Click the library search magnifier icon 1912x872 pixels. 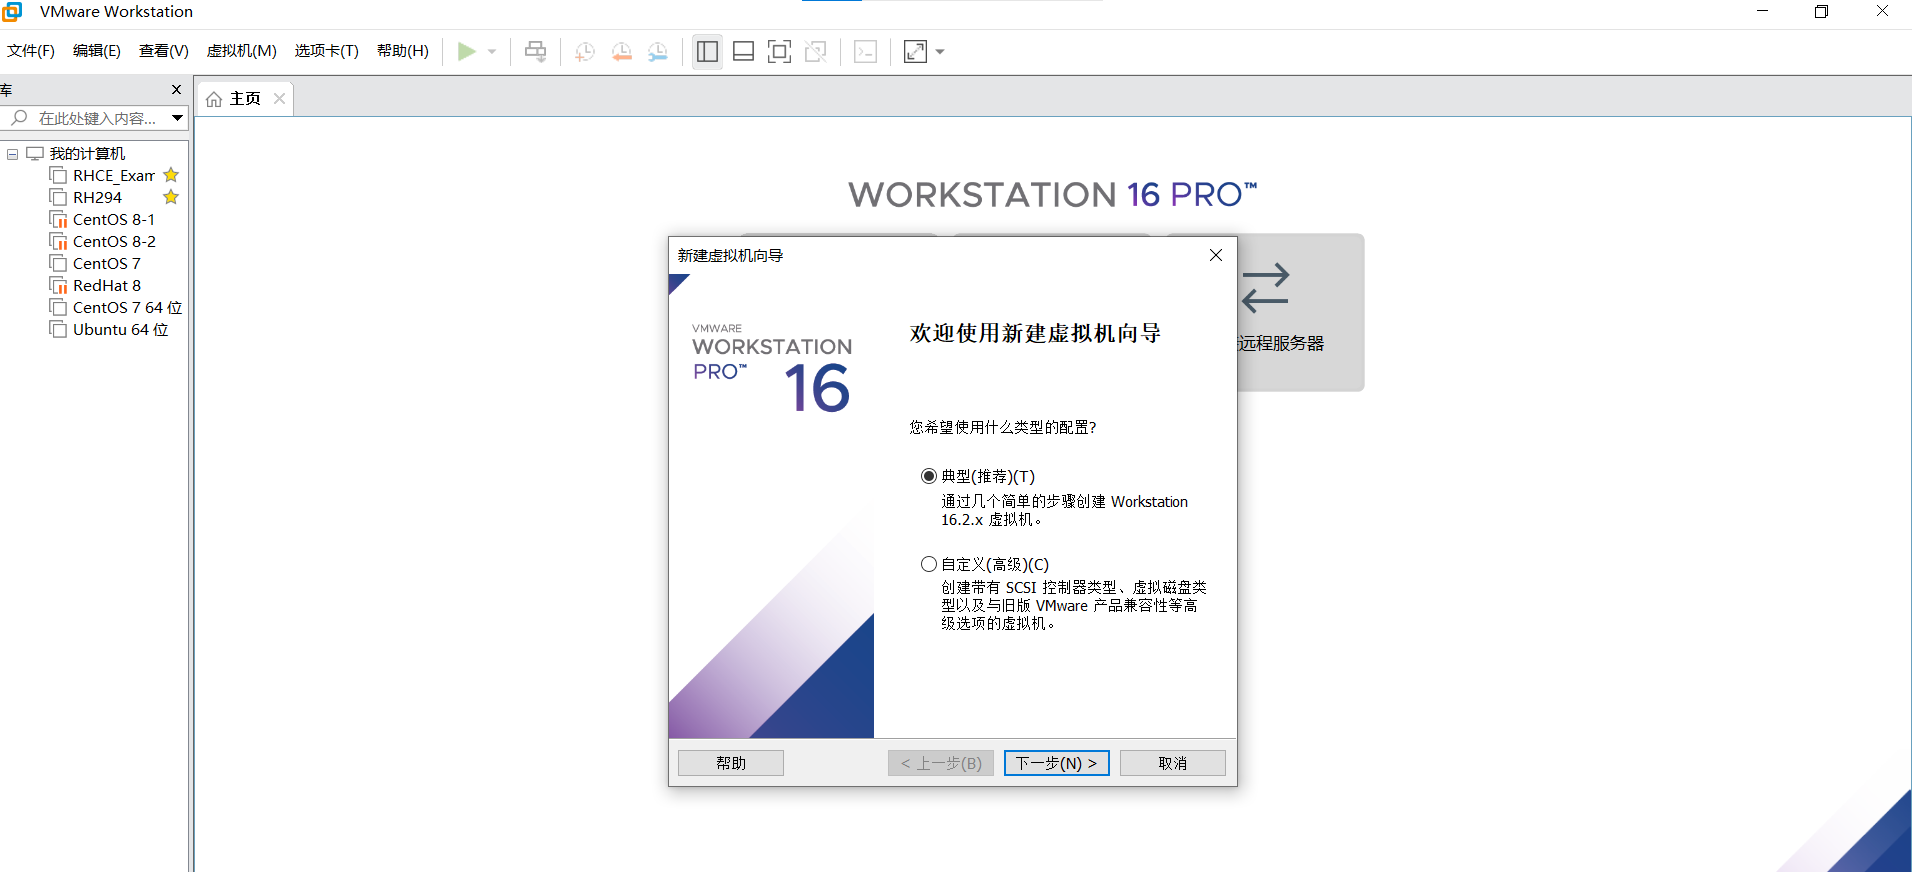point(19,118)
